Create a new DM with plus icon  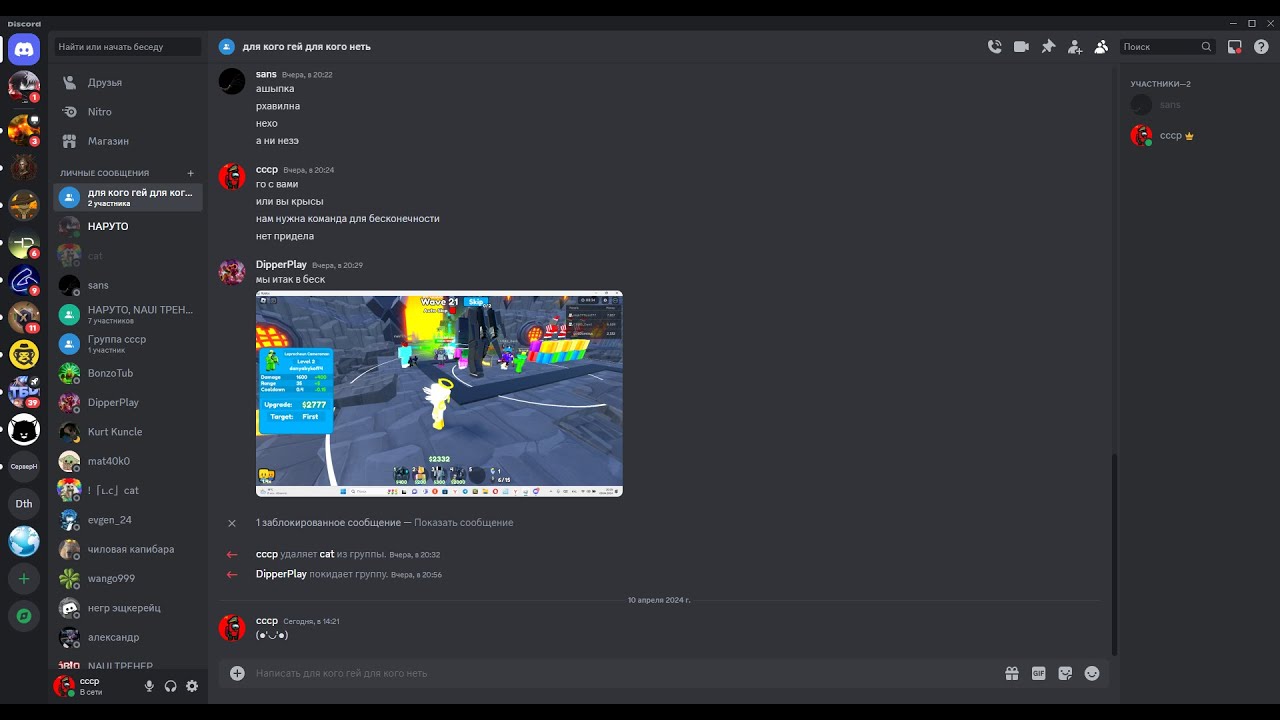[191, 173]
